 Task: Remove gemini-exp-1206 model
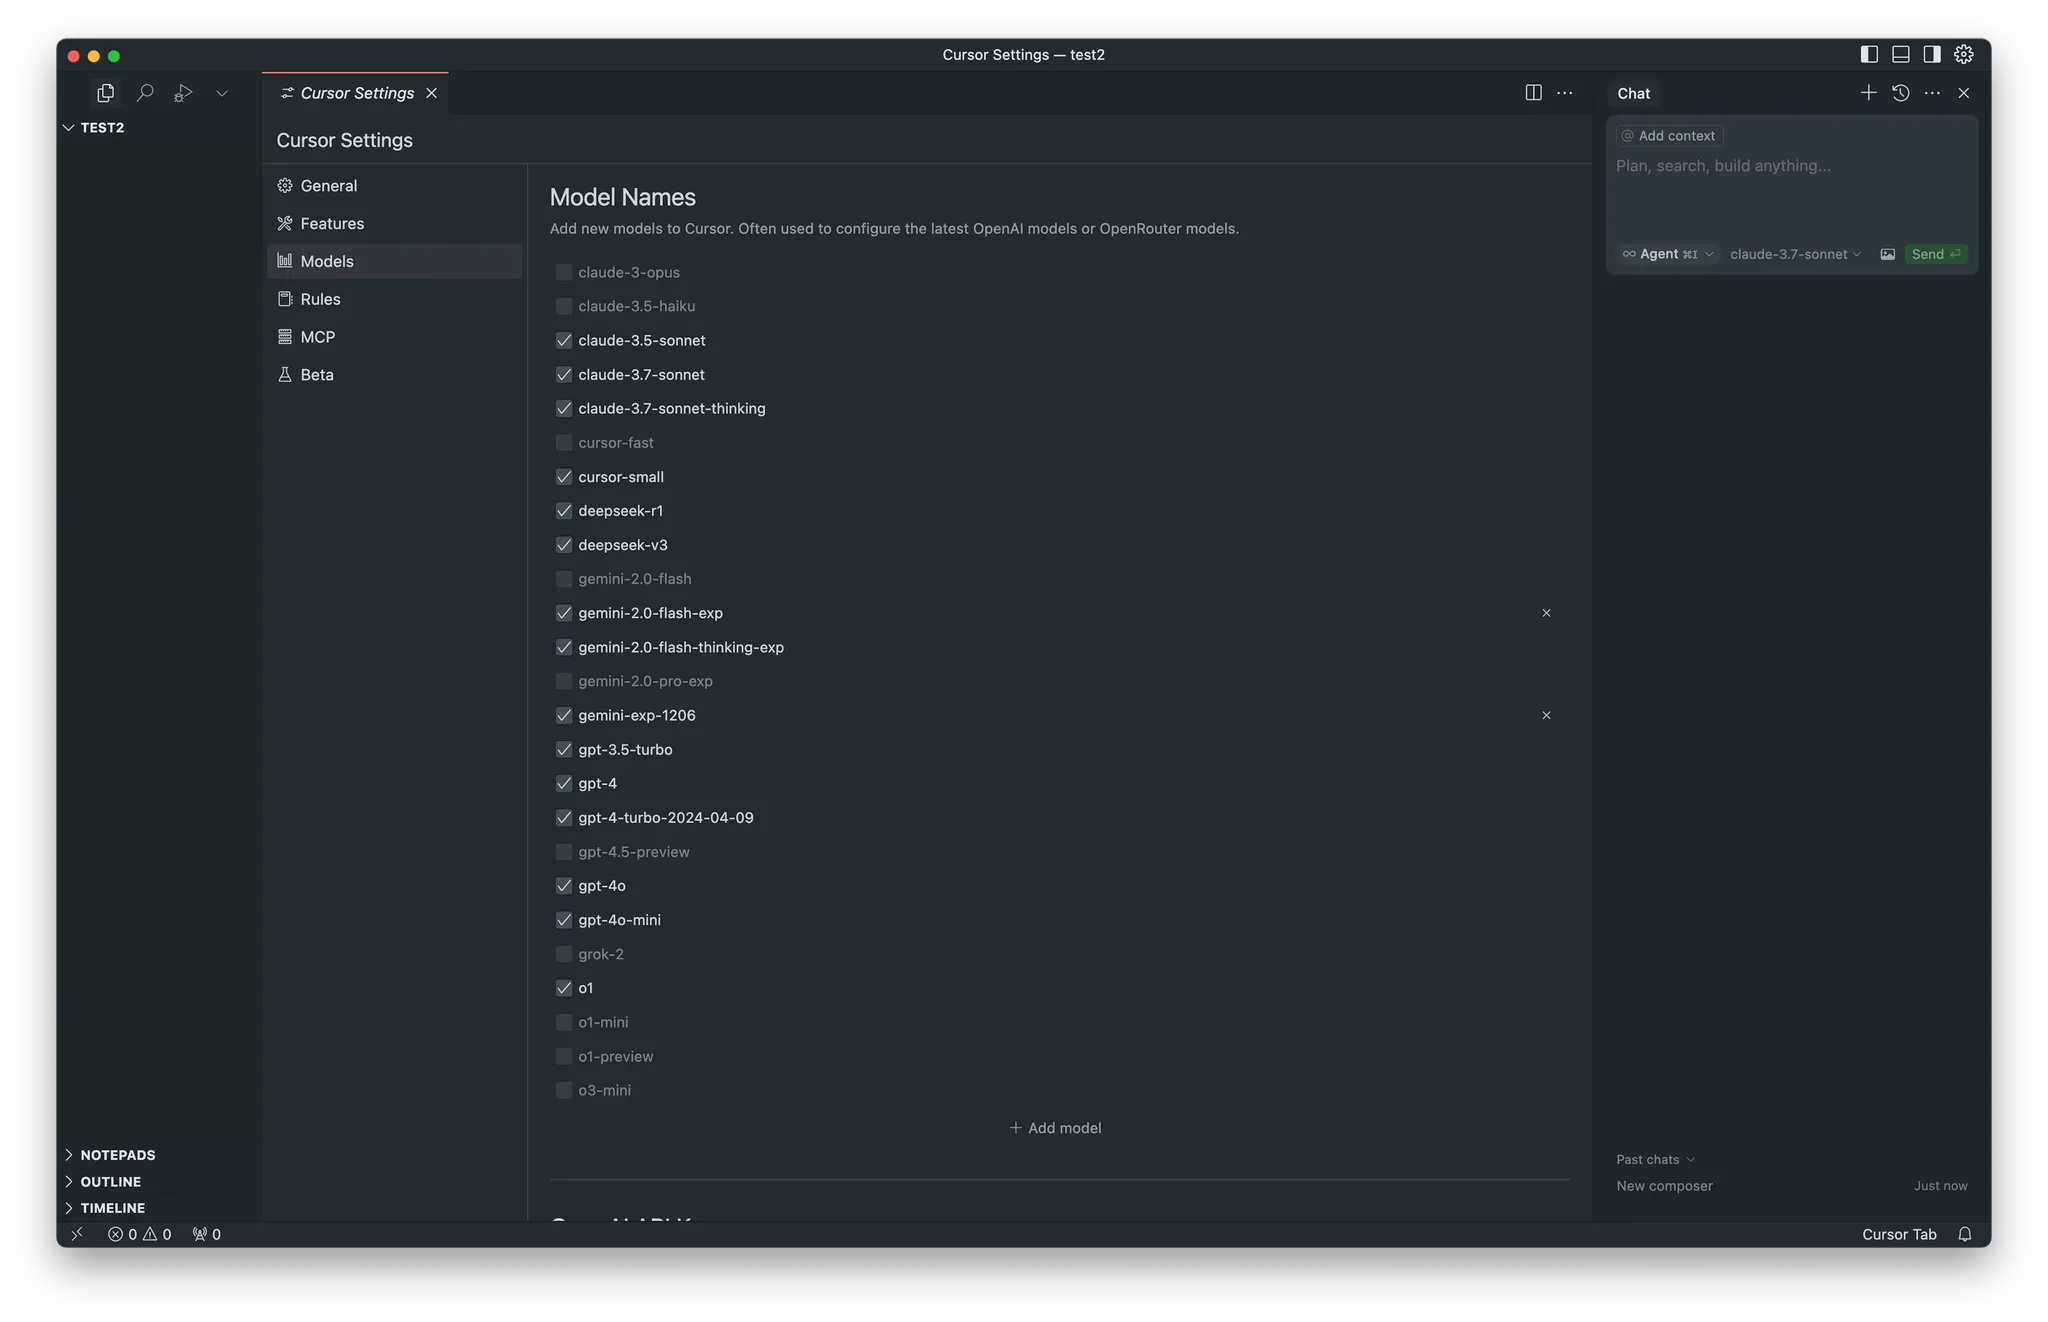tap(1546, 715)
